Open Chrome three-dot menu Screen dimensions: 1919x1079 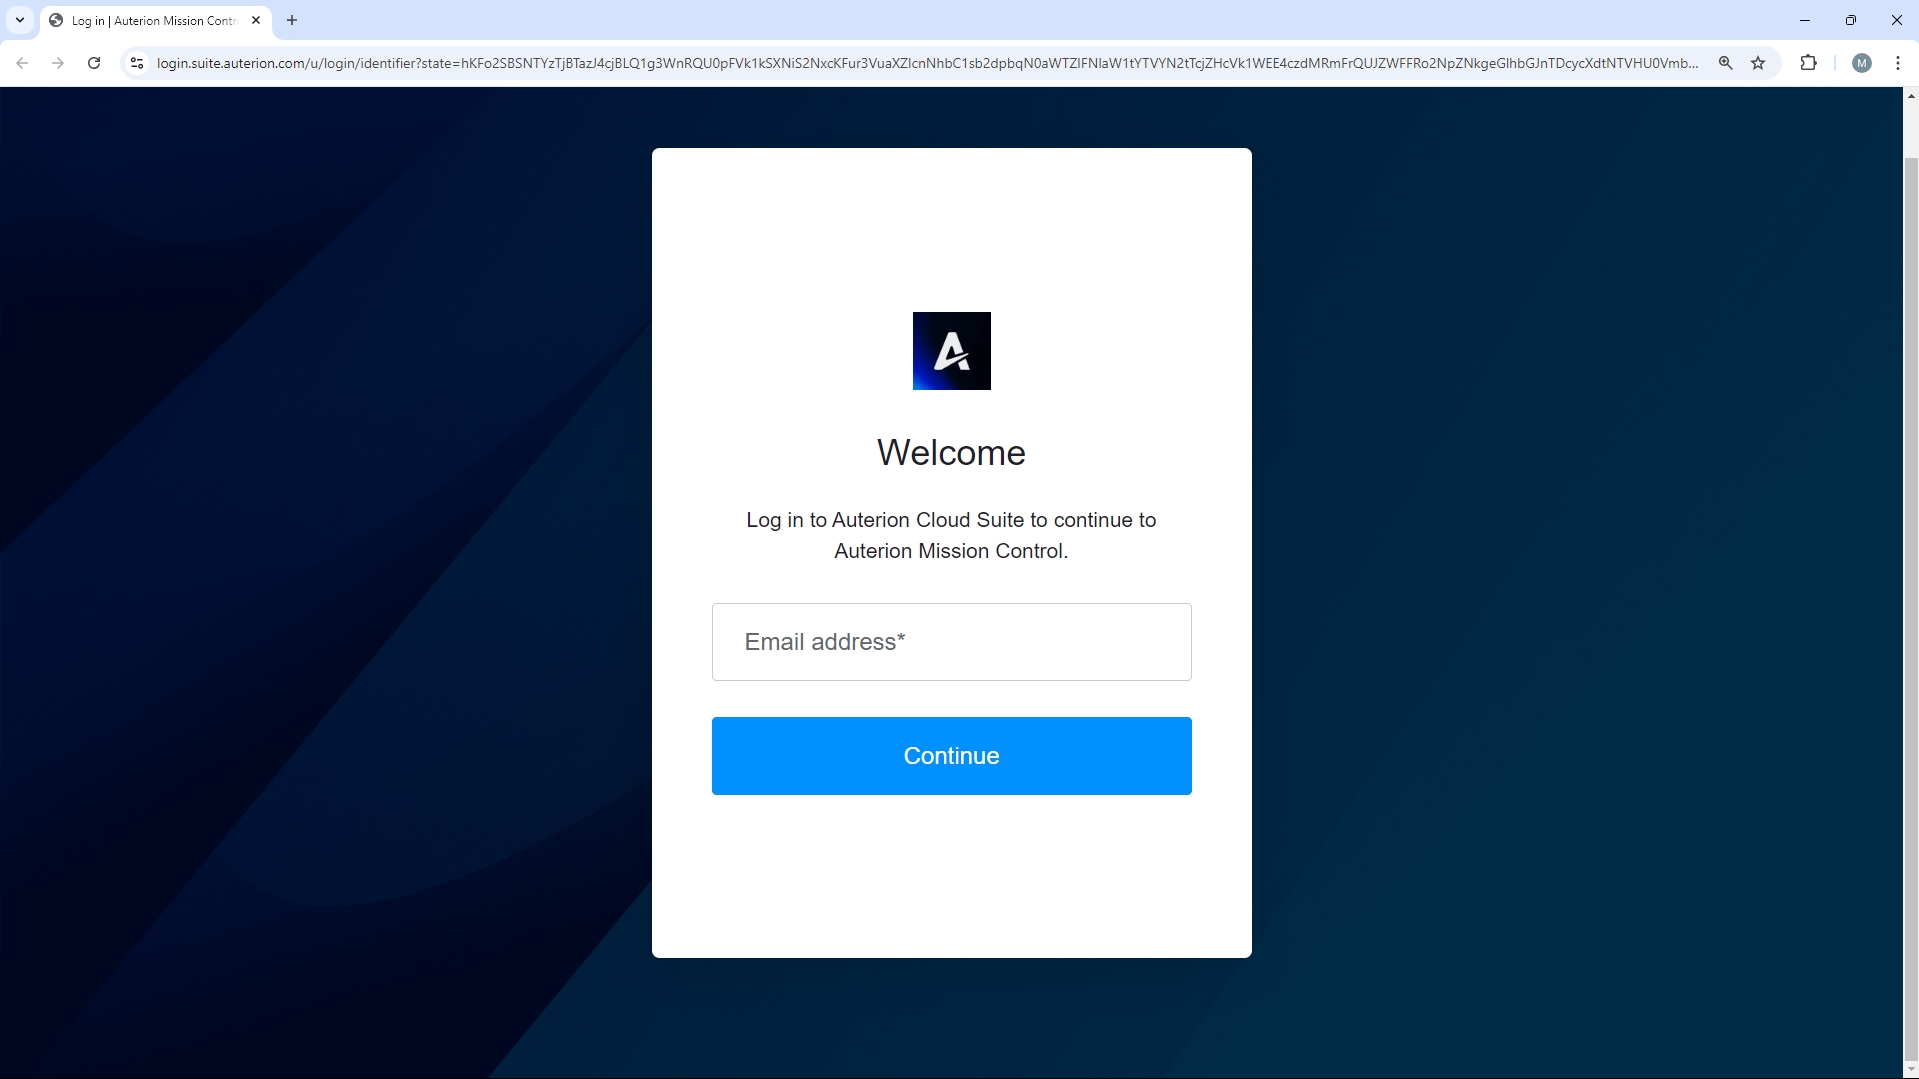(1897, 63)
